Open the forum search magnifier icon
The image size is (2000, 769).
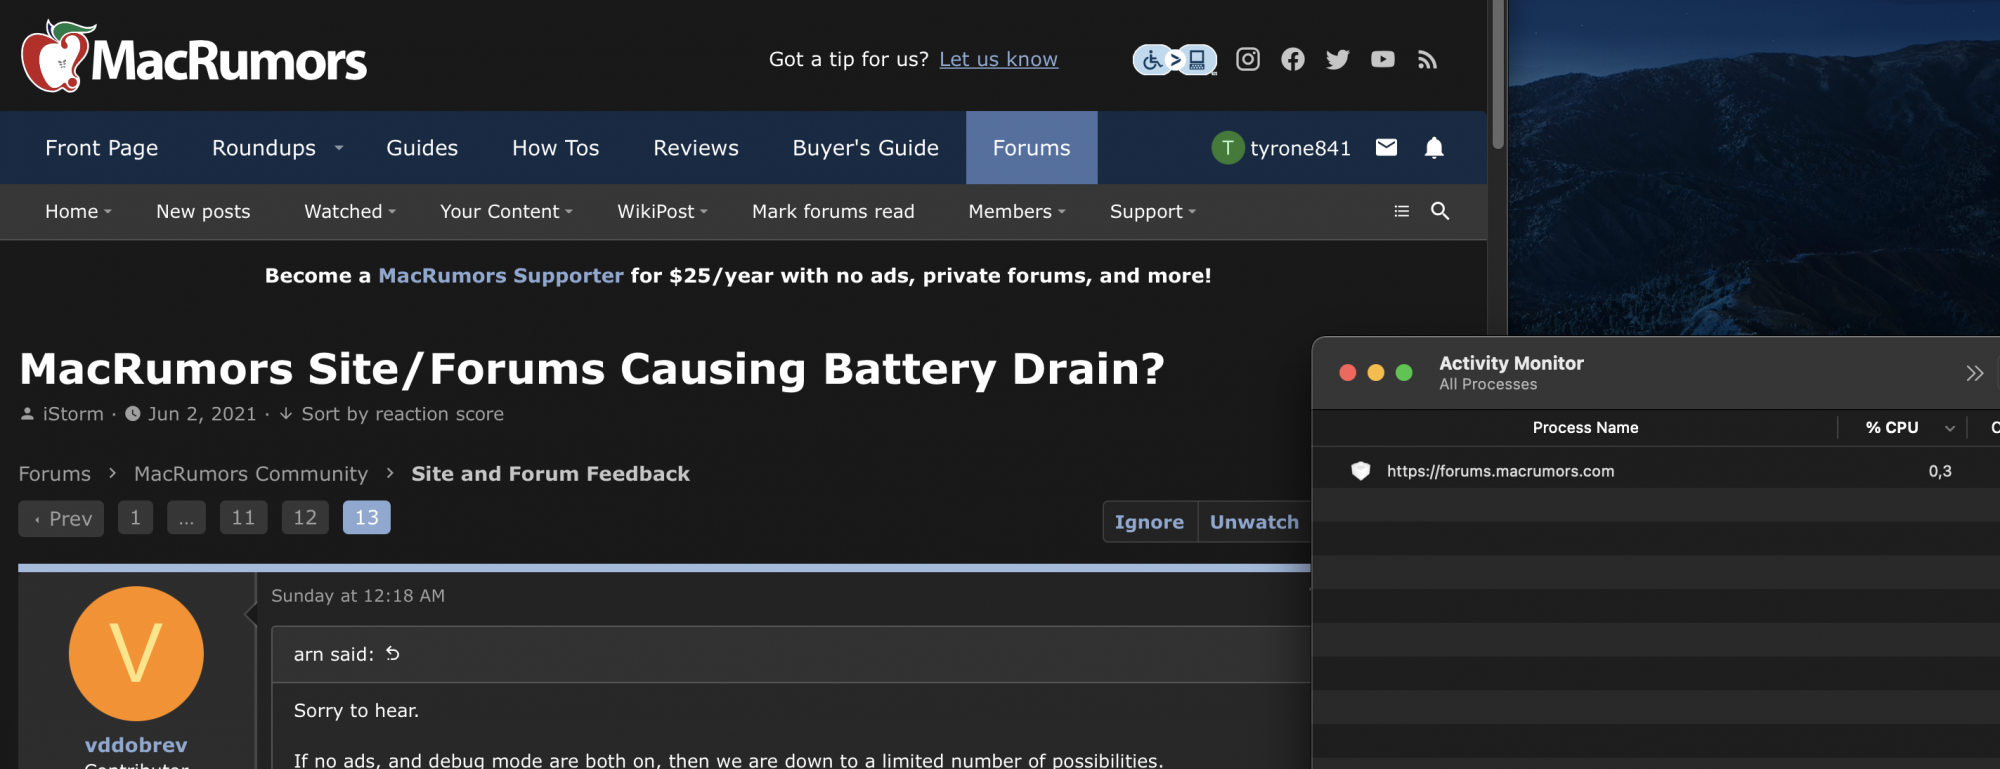1440,211
